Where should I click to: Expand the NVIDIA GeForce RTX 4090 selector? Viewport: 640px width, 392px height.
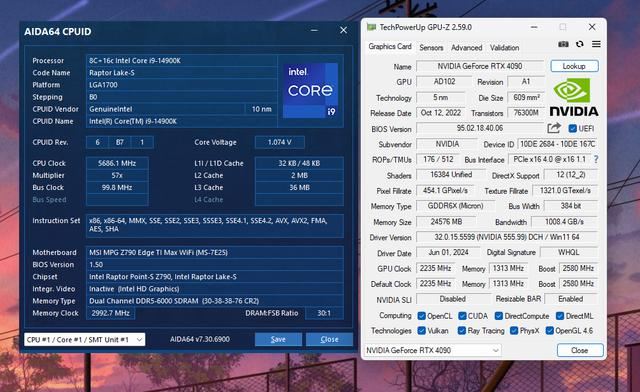pos(432,350)
